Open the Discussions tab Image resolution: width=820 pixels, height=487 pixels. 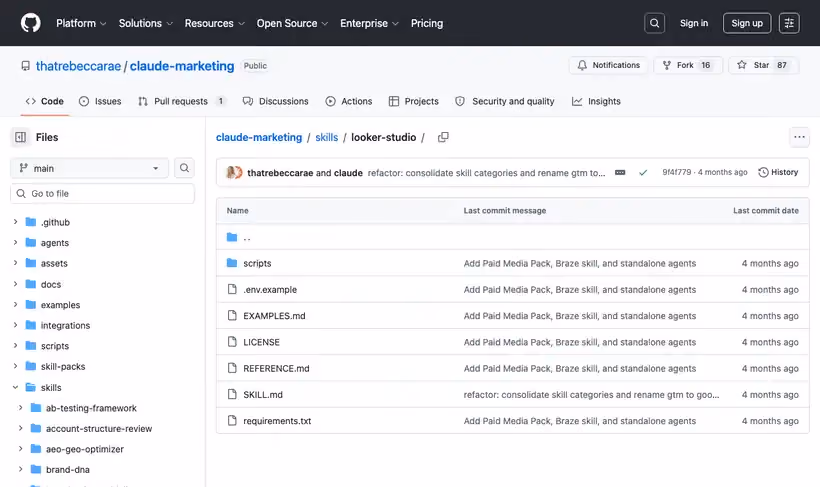click(276, 101)
